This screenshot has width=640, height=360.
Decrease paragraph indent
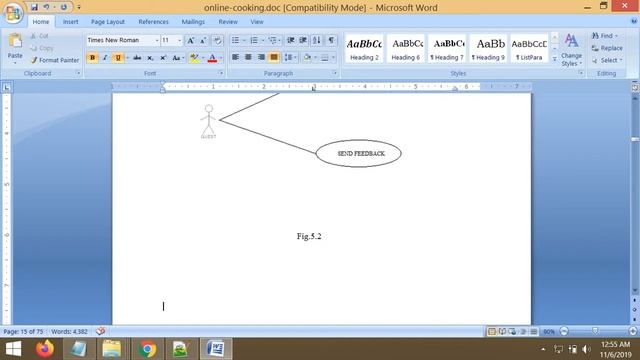[x=291, y=40]
